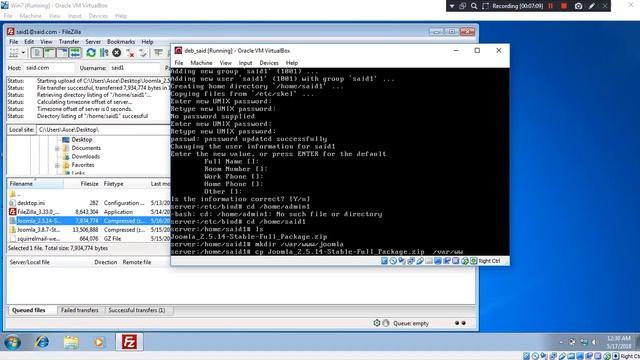Open FileZilla Edit menu
This screenshot has height=360, width=640.
[x=29, y=42]
